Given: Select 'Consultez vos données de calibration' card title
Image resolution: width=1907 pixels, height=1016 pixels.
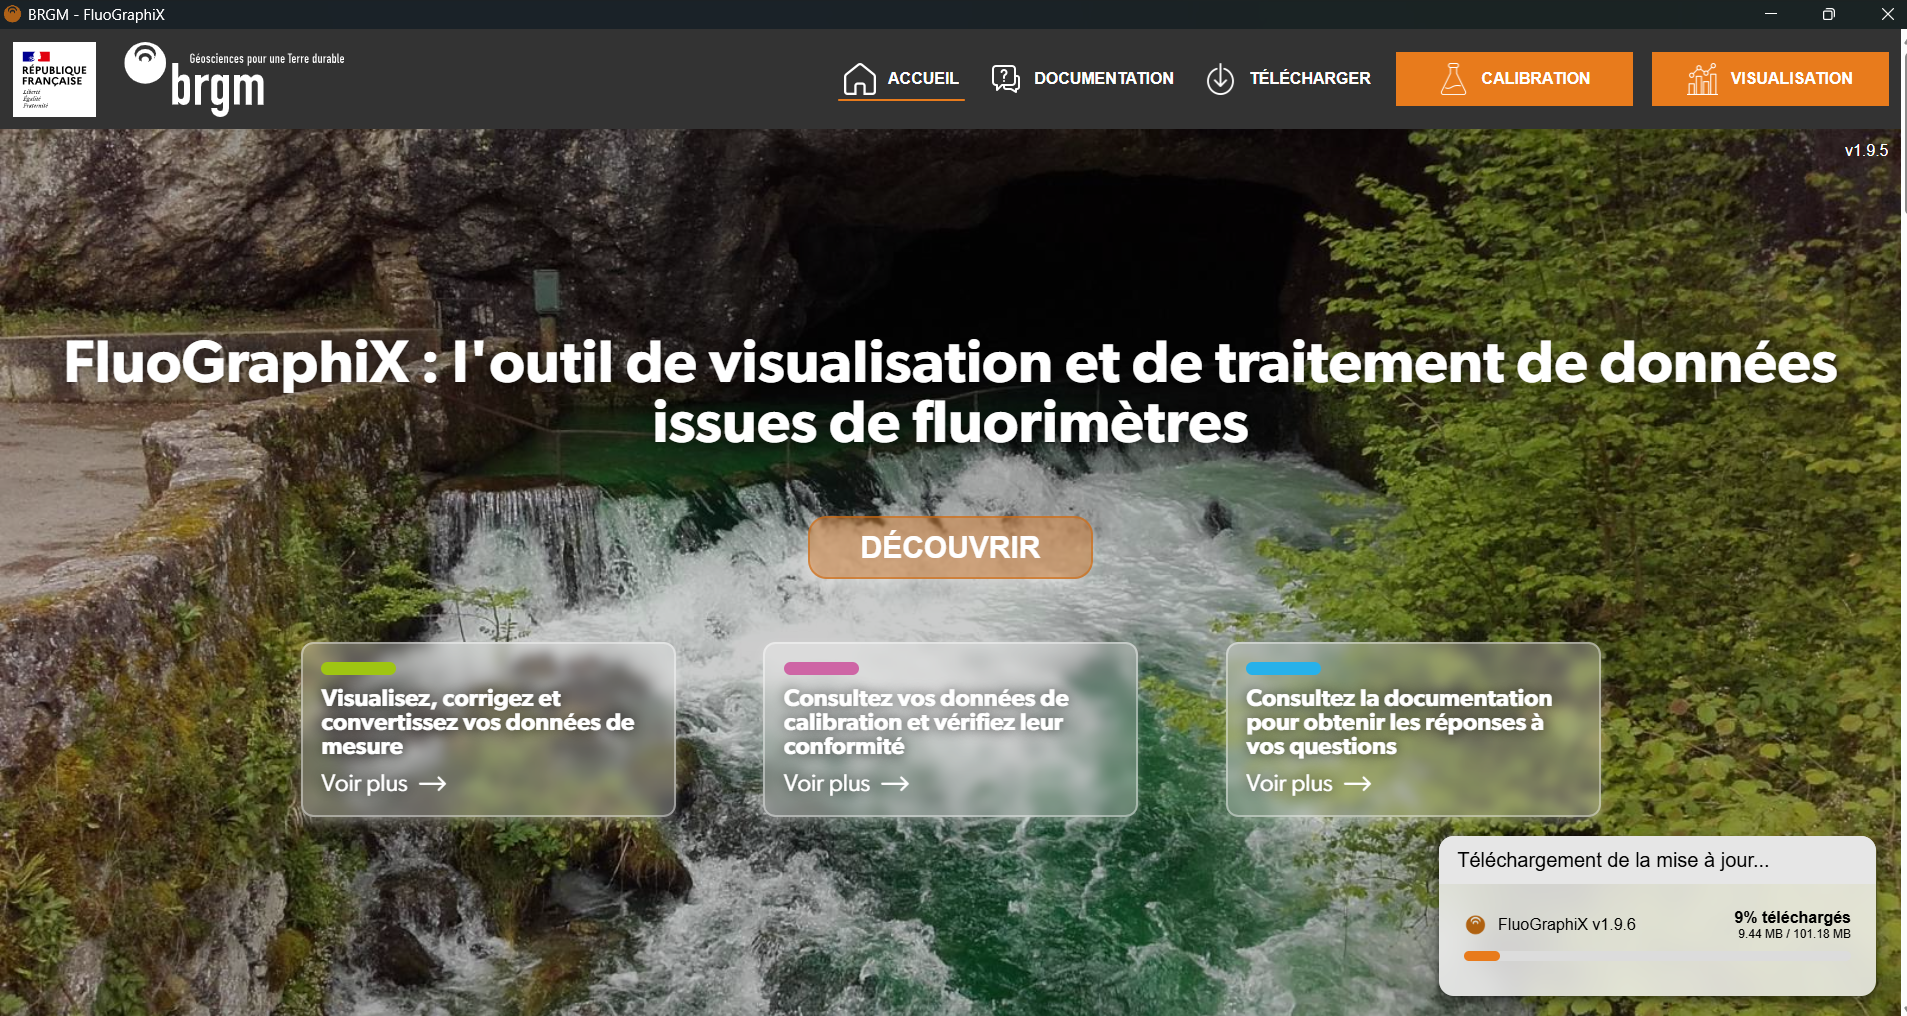Looking at the screenshot, I should pos(926,722).
